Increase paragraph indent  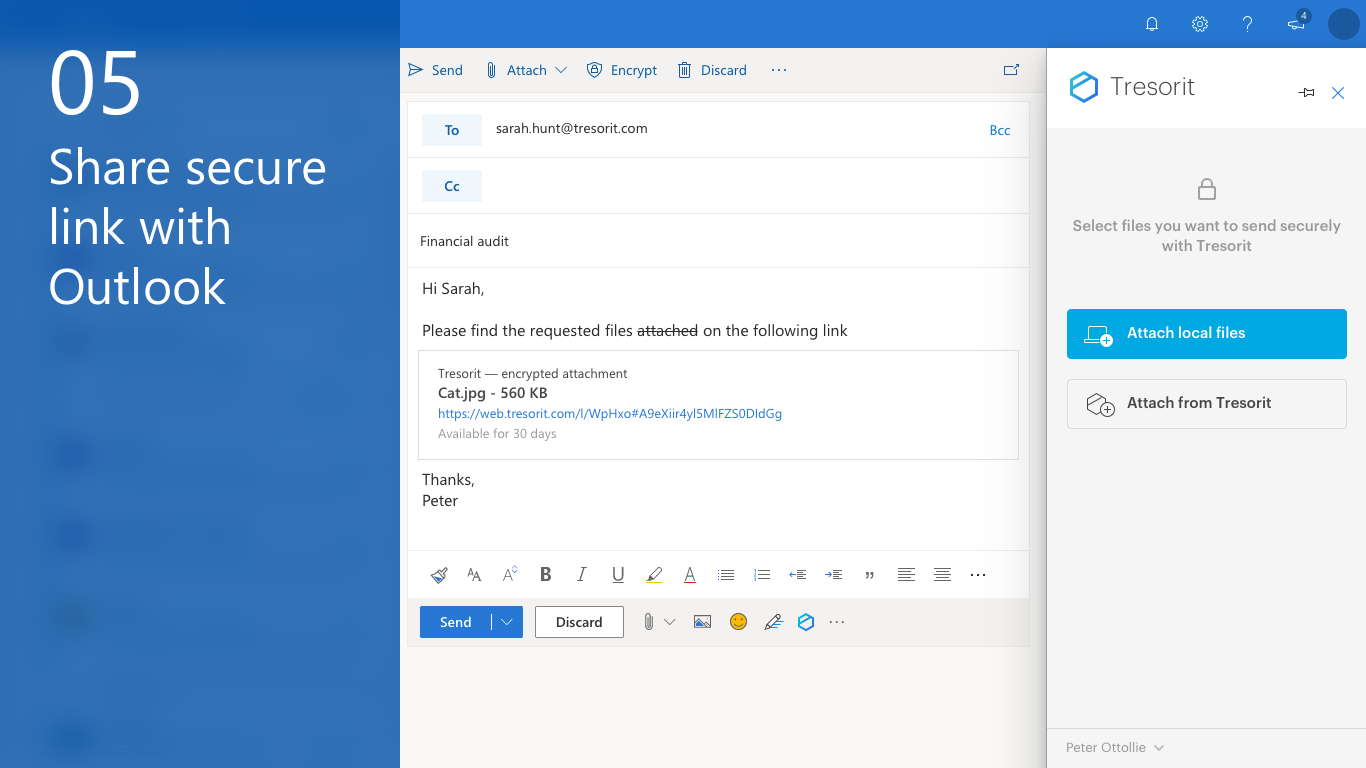833,575
